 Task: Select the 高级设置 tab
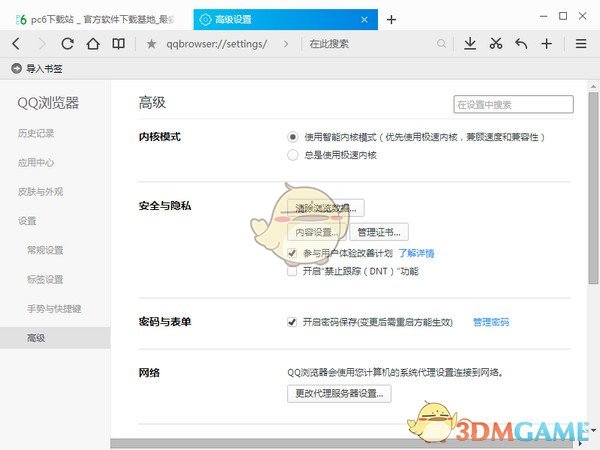(285, 20)
